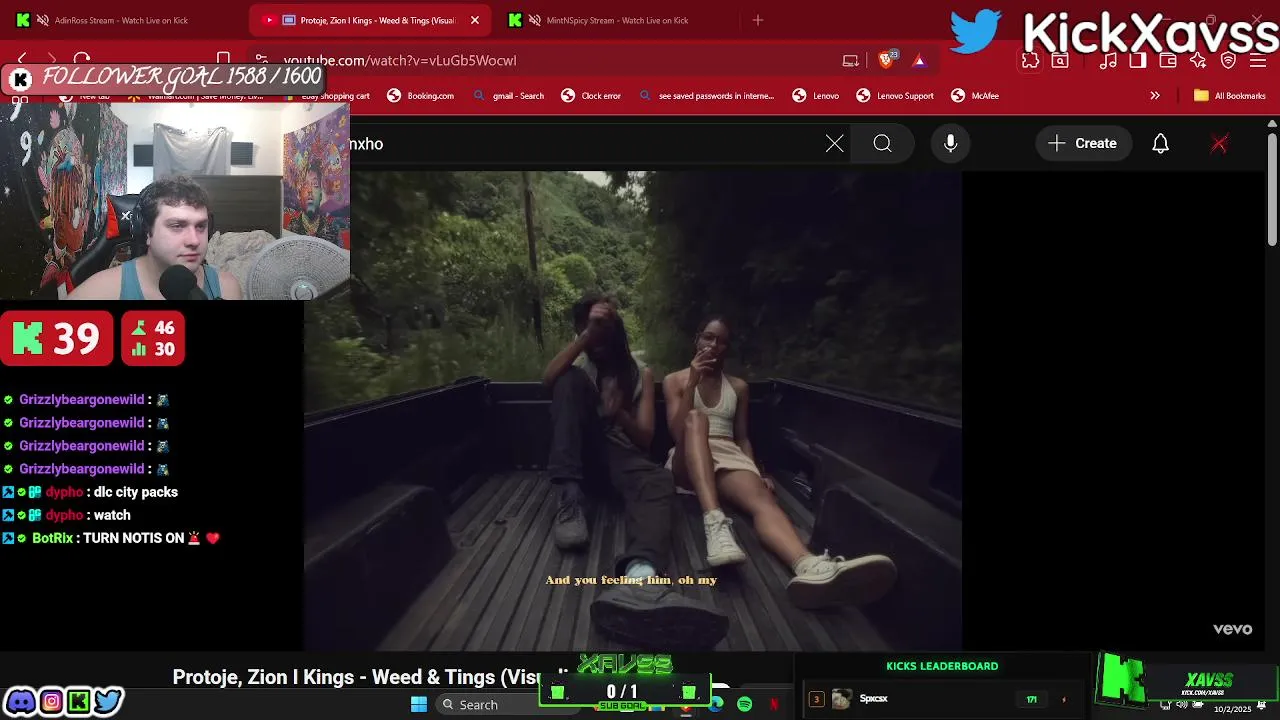The image size is (1280, 720).
Task: Click the Twitter bird icon in bottom overlay
Action: pos(108,701)
